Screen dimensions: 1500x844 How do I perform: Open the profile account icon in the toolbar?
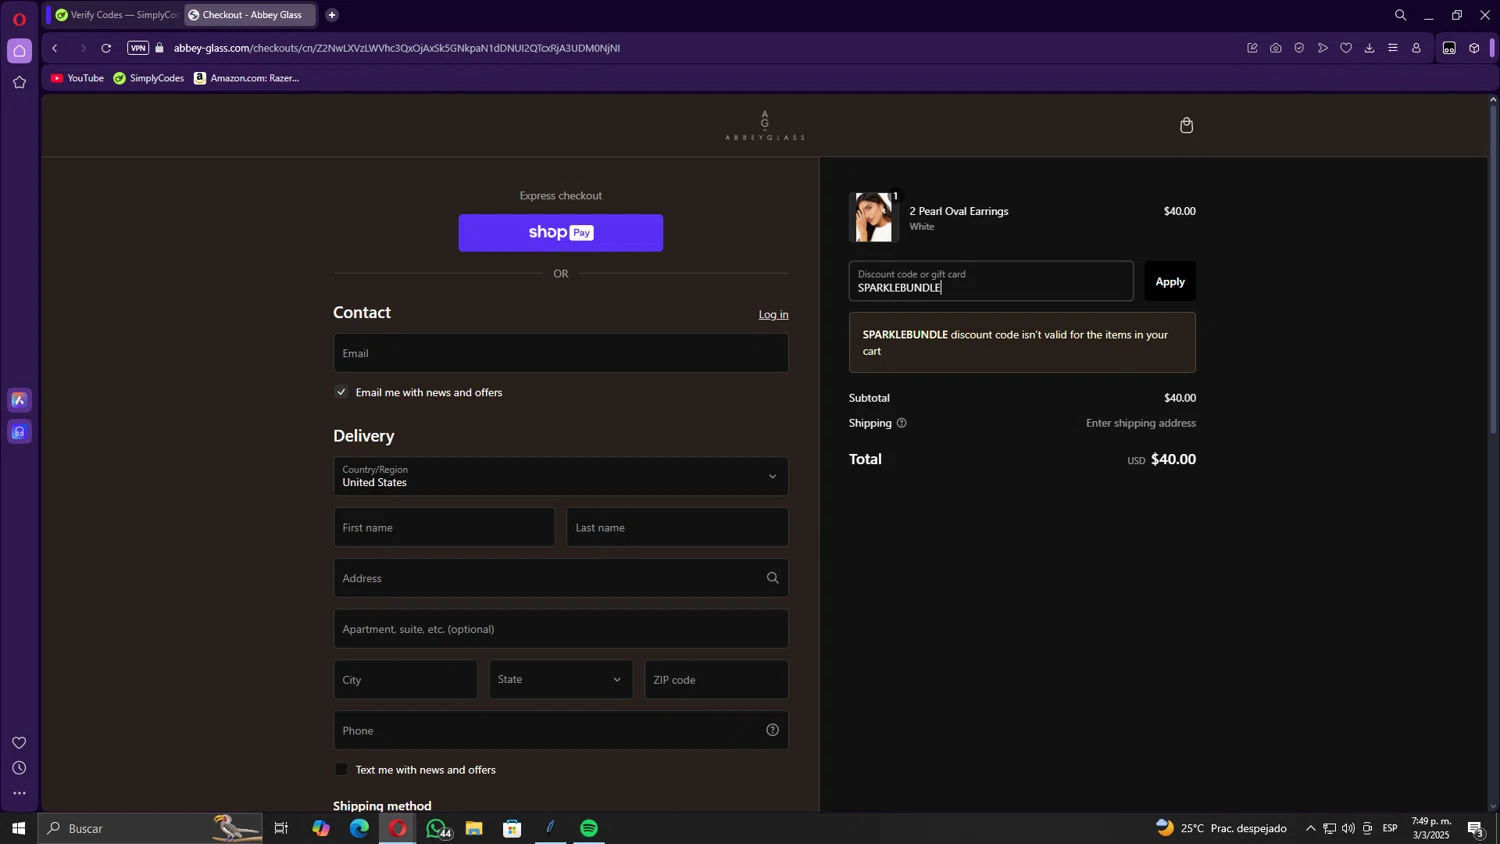(x=1416, y=48)
